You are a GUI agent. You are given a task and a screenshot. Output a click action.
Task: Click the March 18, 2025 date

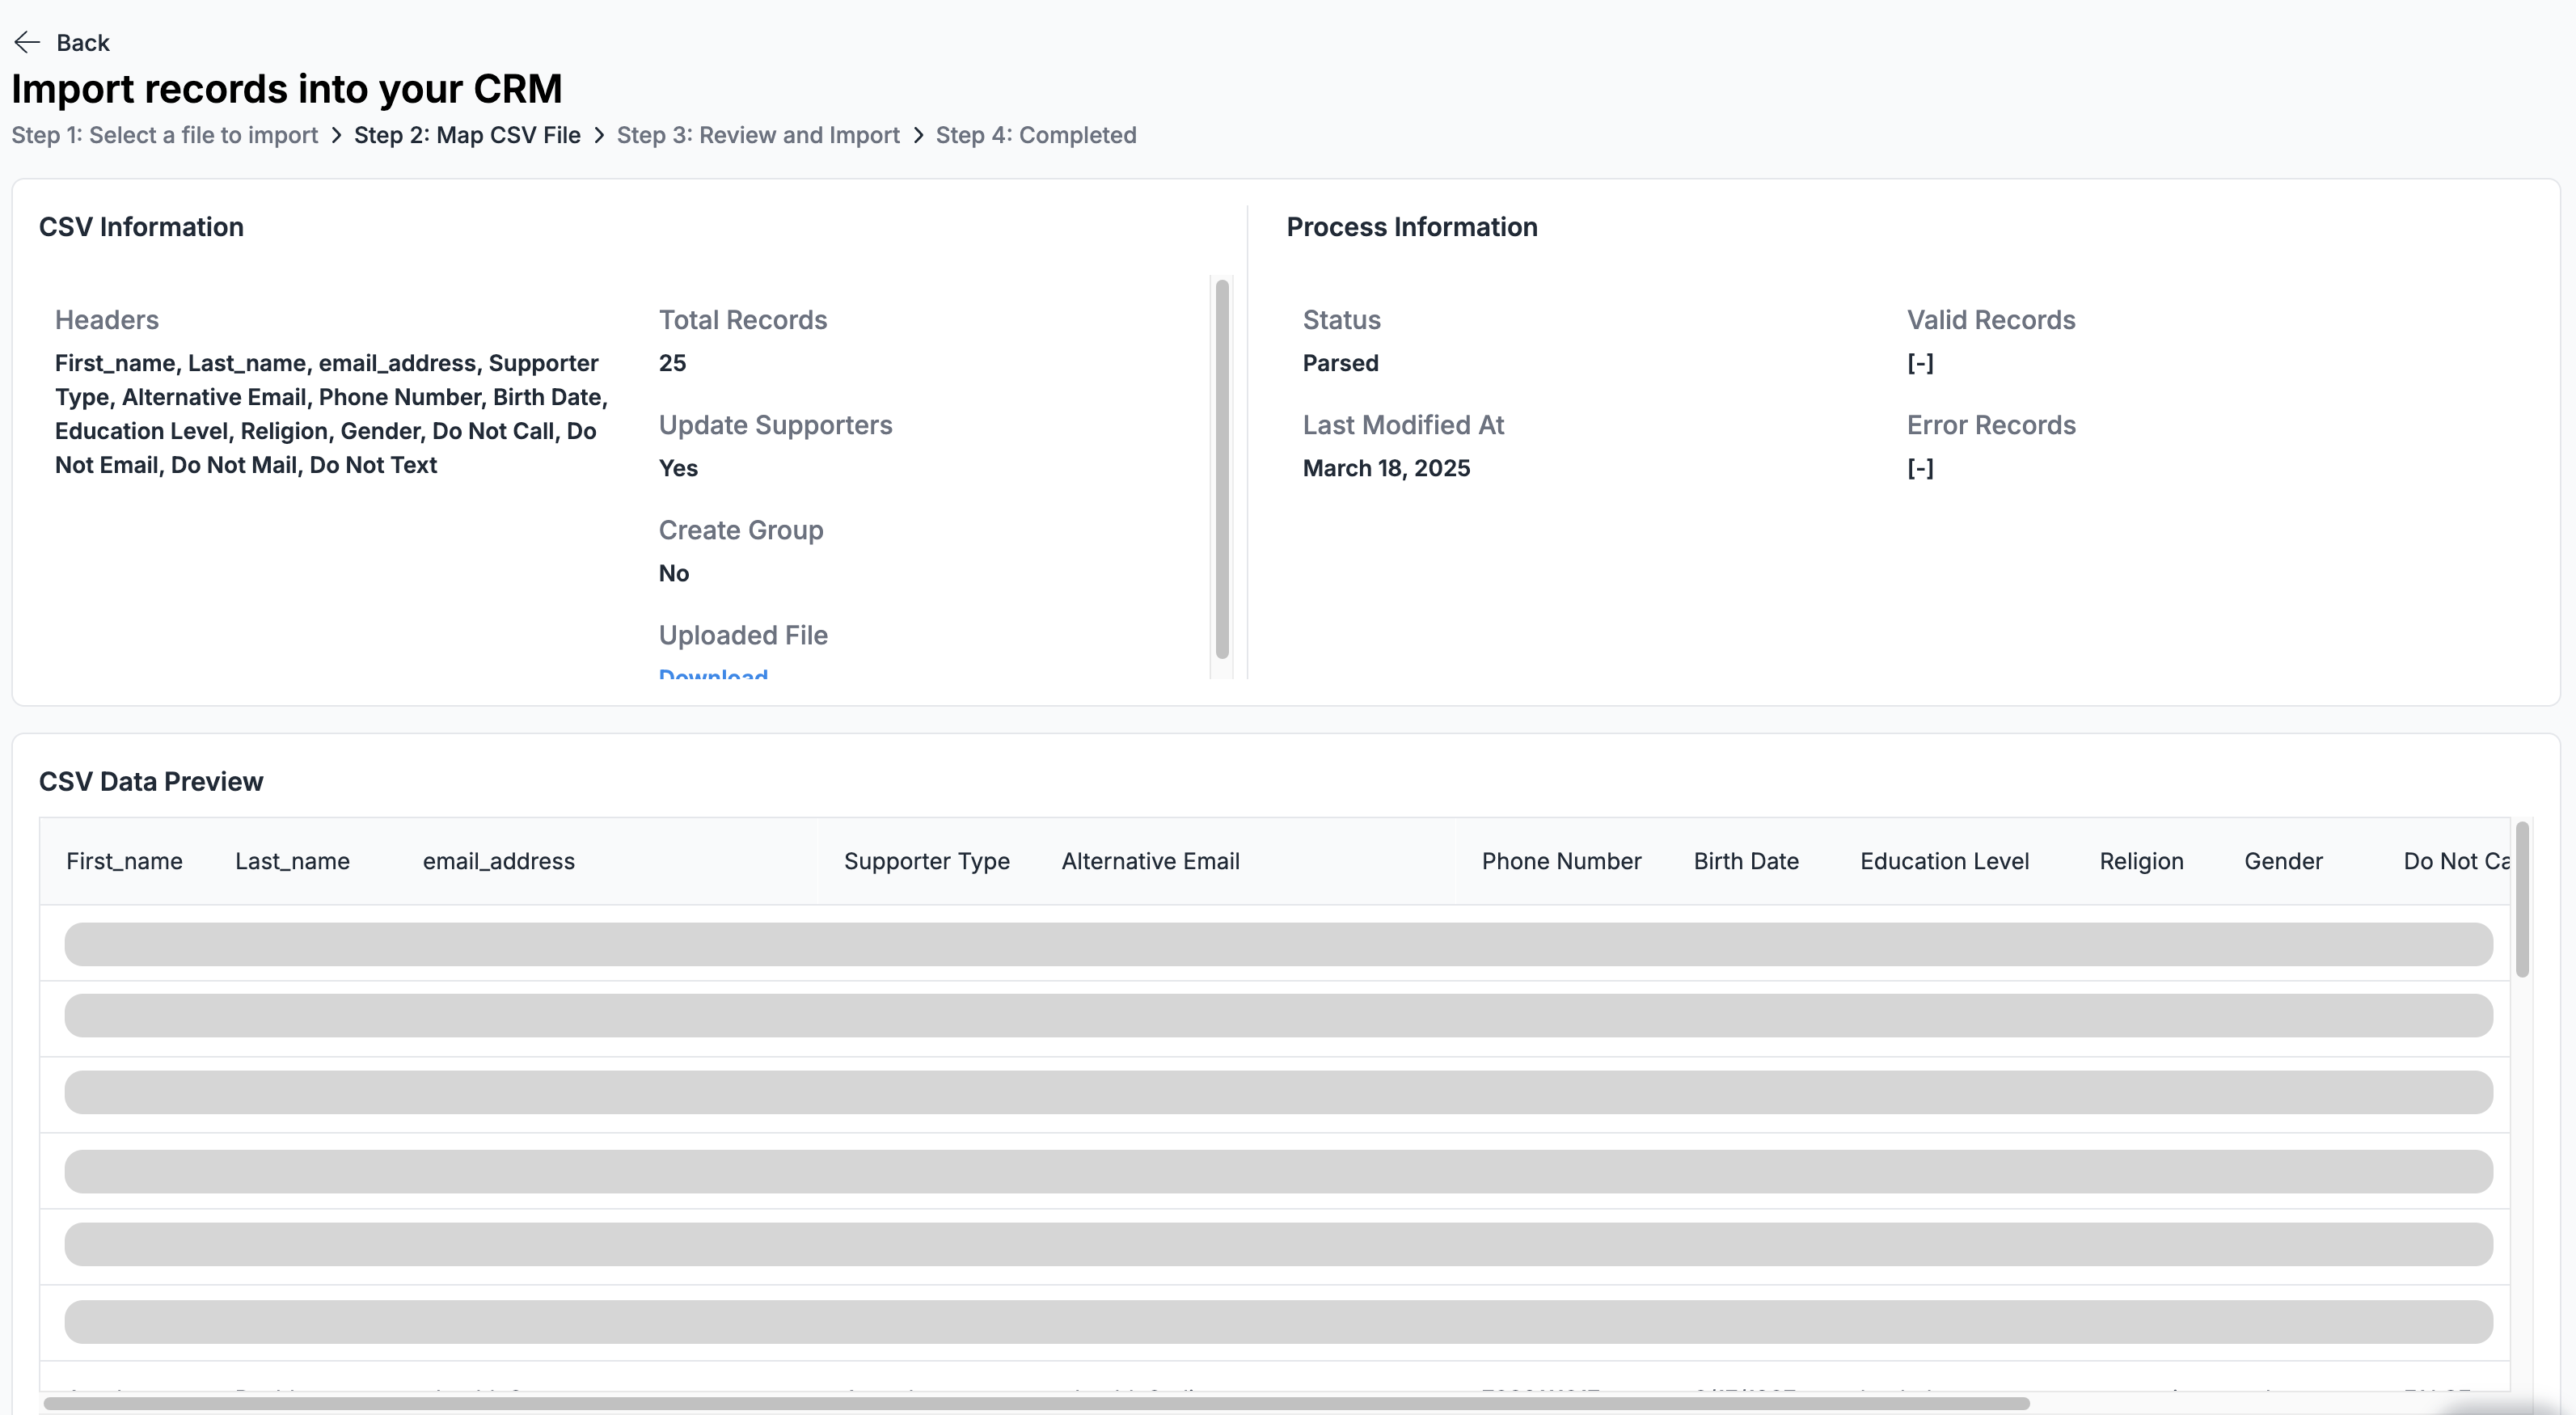tap(1386, 468)
